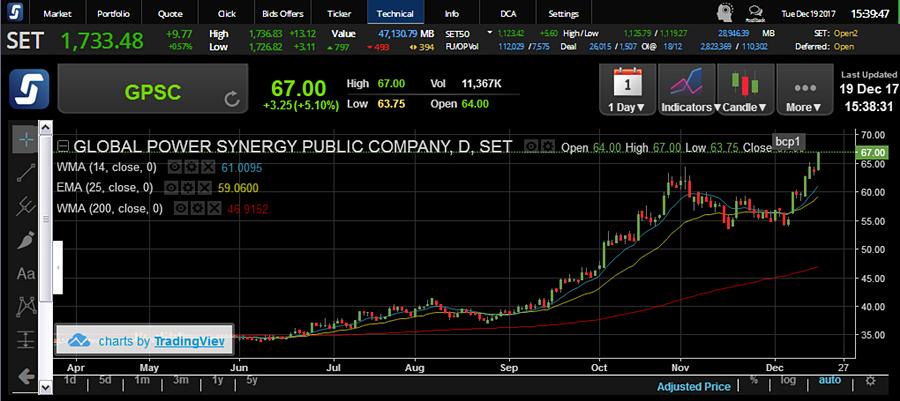Viewport: 900px width, 401px height.
Task: Set chart range to 1y
Action: 218,380
